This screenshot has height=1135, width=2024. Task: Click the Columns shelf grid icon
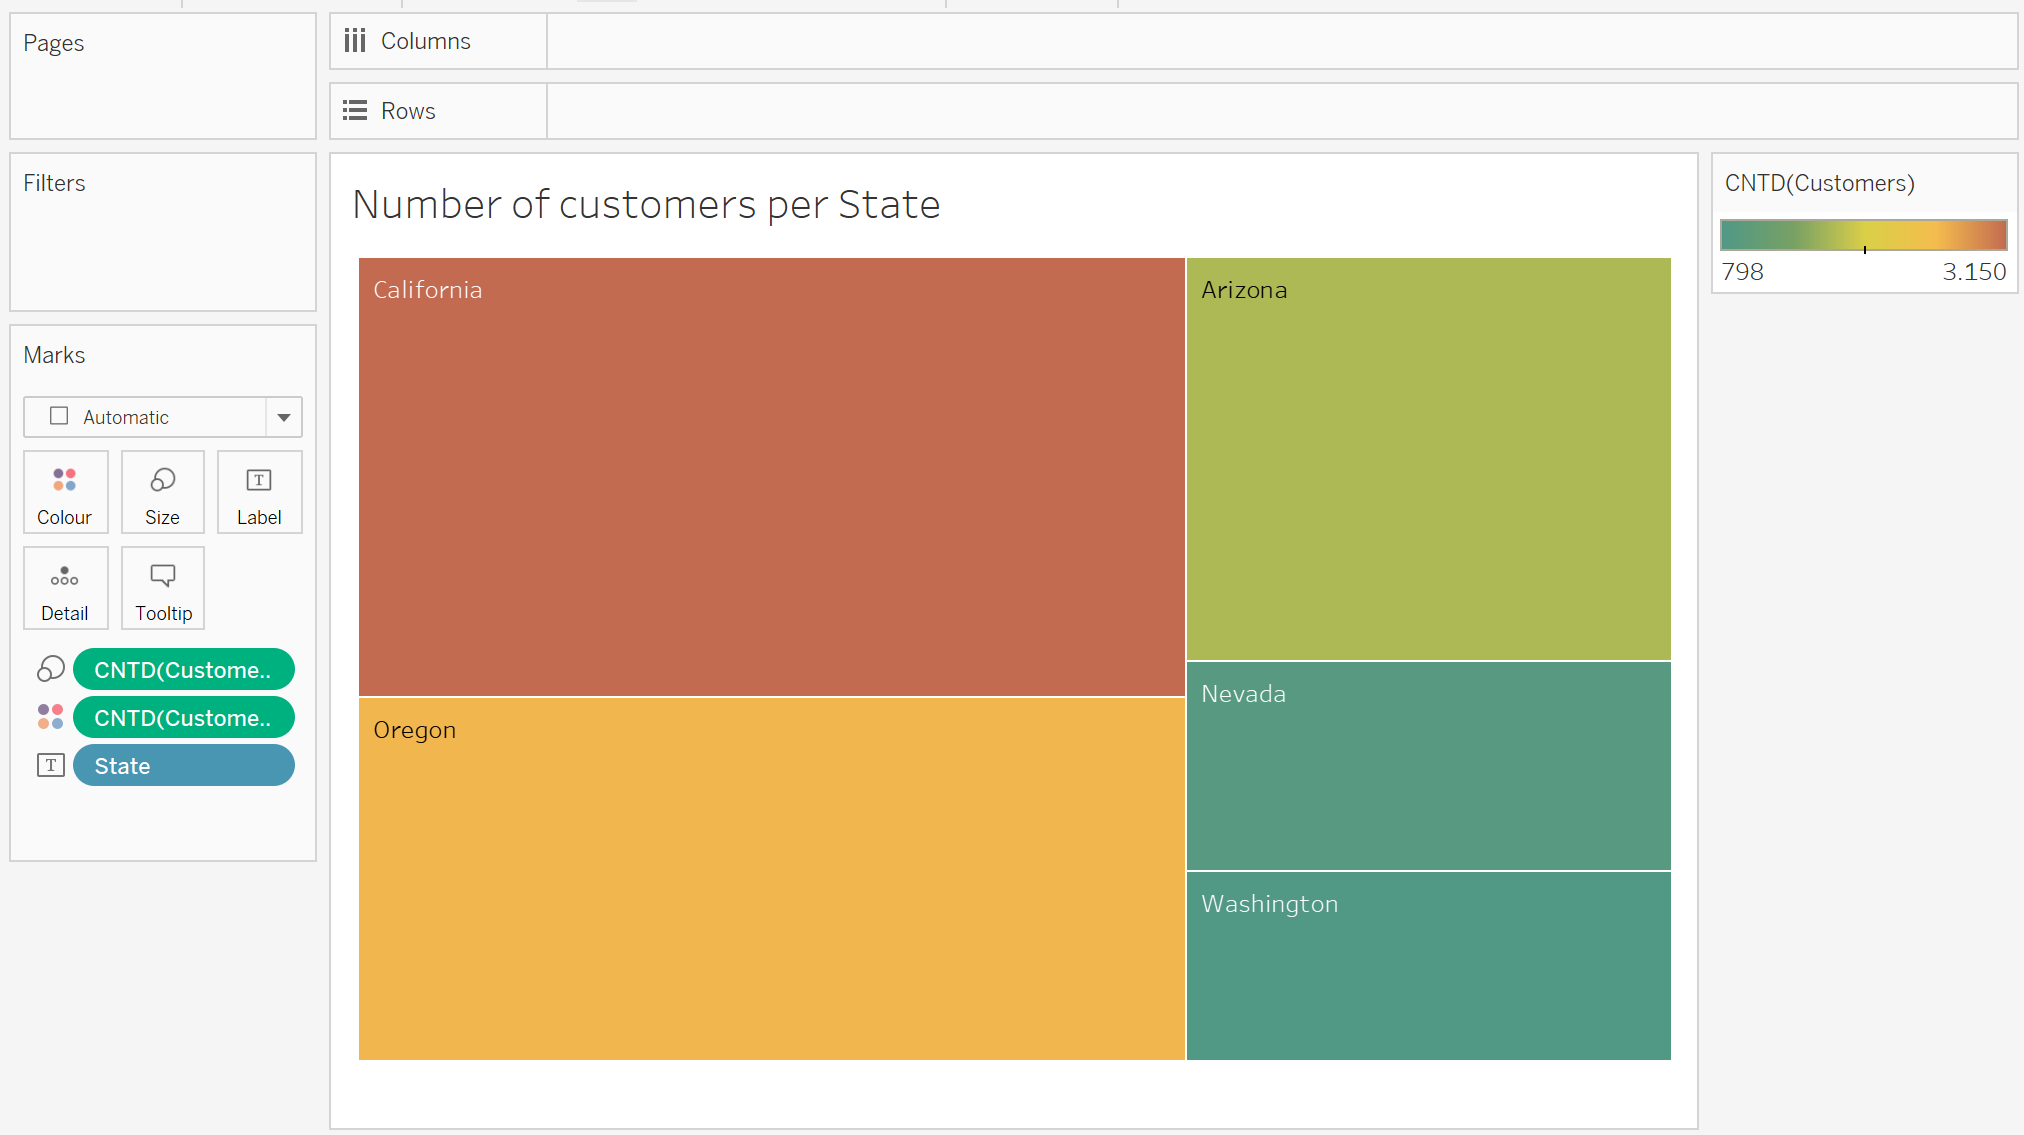355,40
